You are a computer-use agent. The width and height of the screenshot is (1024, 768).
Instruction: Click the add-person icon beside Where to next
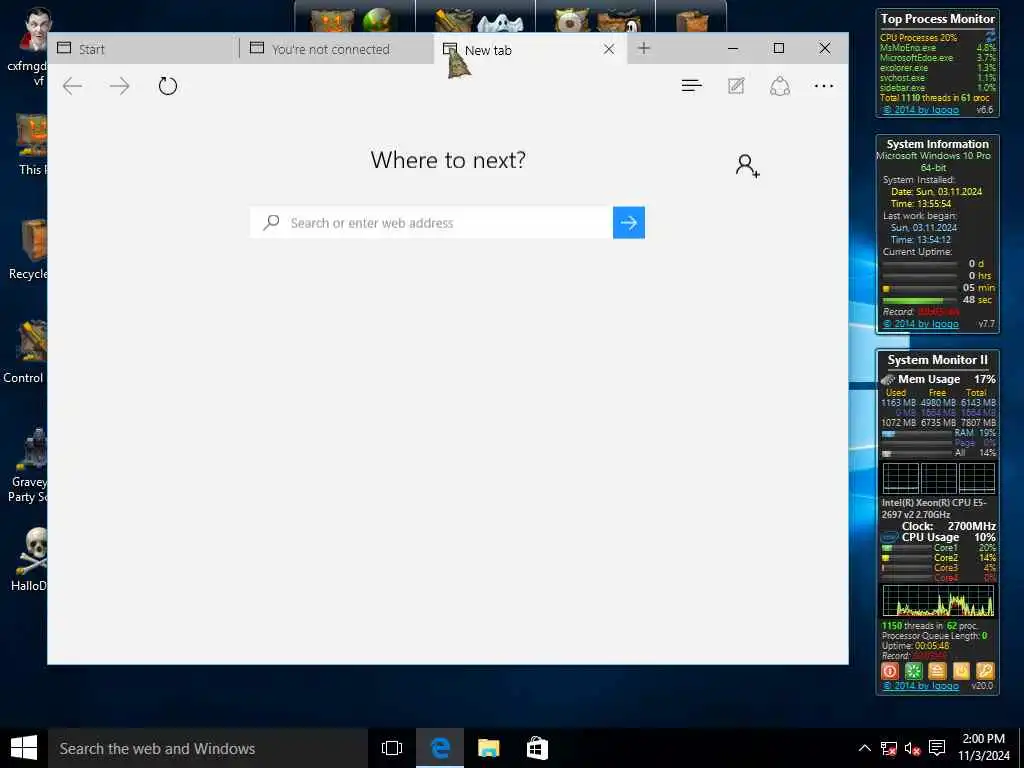tap(747, 165)
